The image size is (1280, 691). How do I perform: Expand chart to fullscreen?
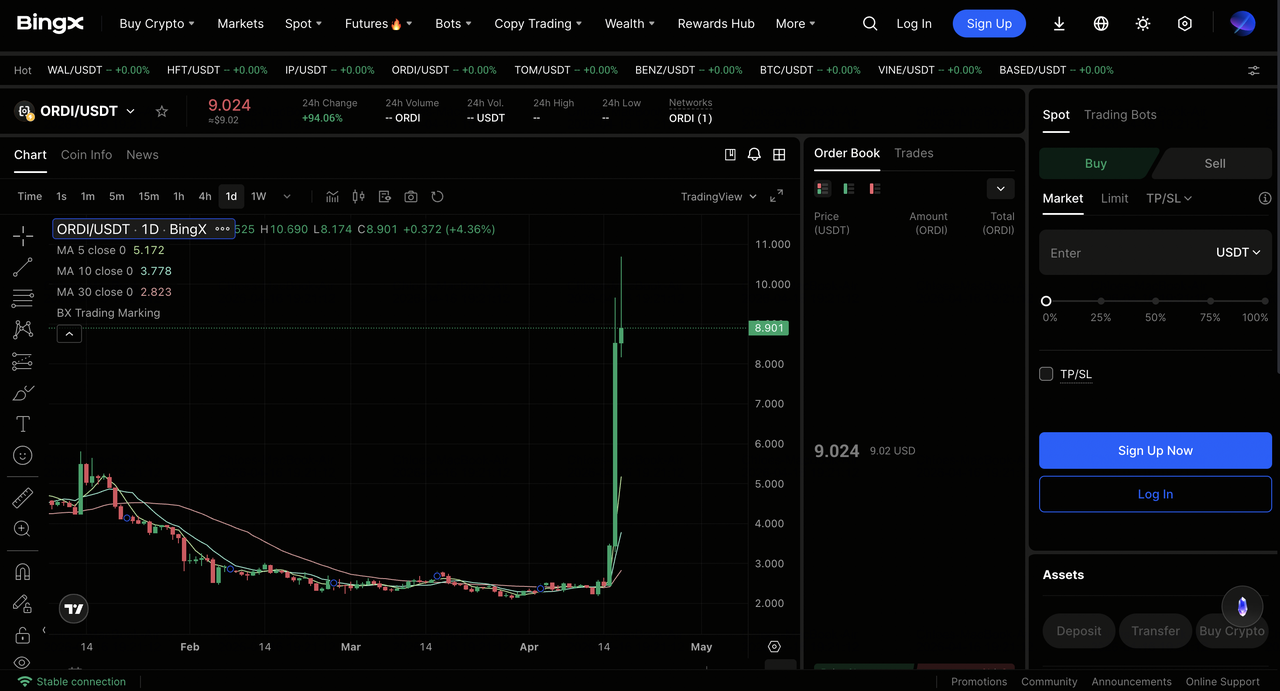[x=777, y=197]
